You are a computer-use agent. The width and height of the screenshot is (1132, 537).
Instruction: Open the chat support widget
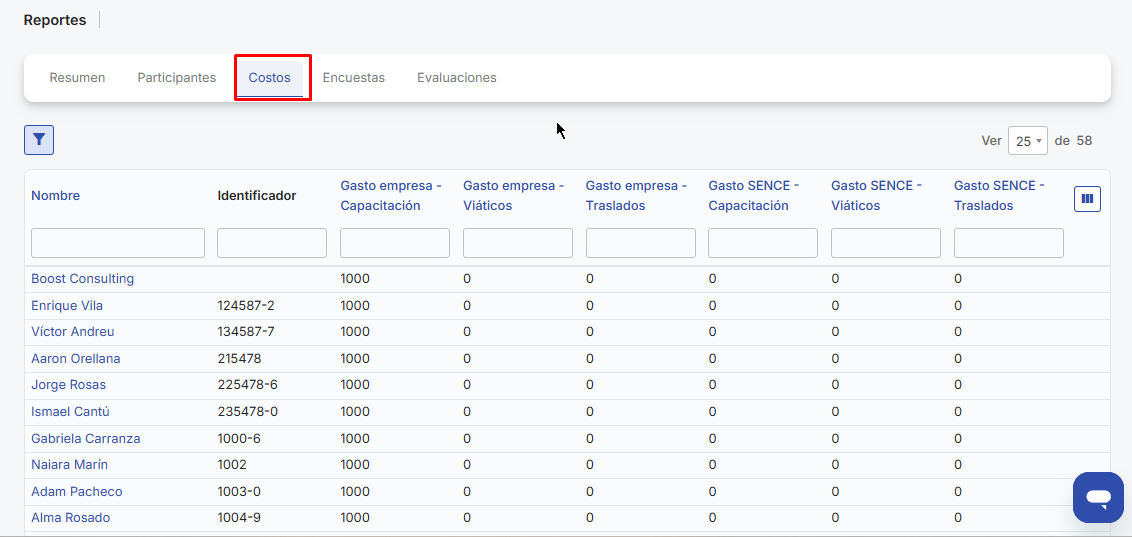click(x=1098, y=497)
